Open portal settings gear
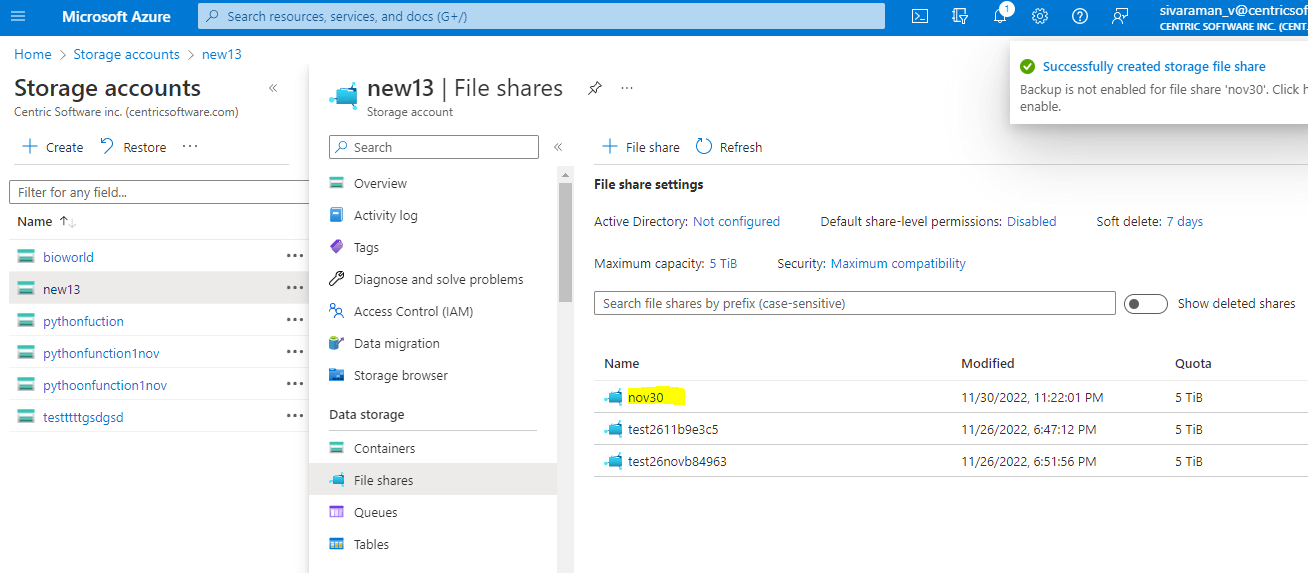Screen dimensions: 1308x574 (x=1040, y=16)
